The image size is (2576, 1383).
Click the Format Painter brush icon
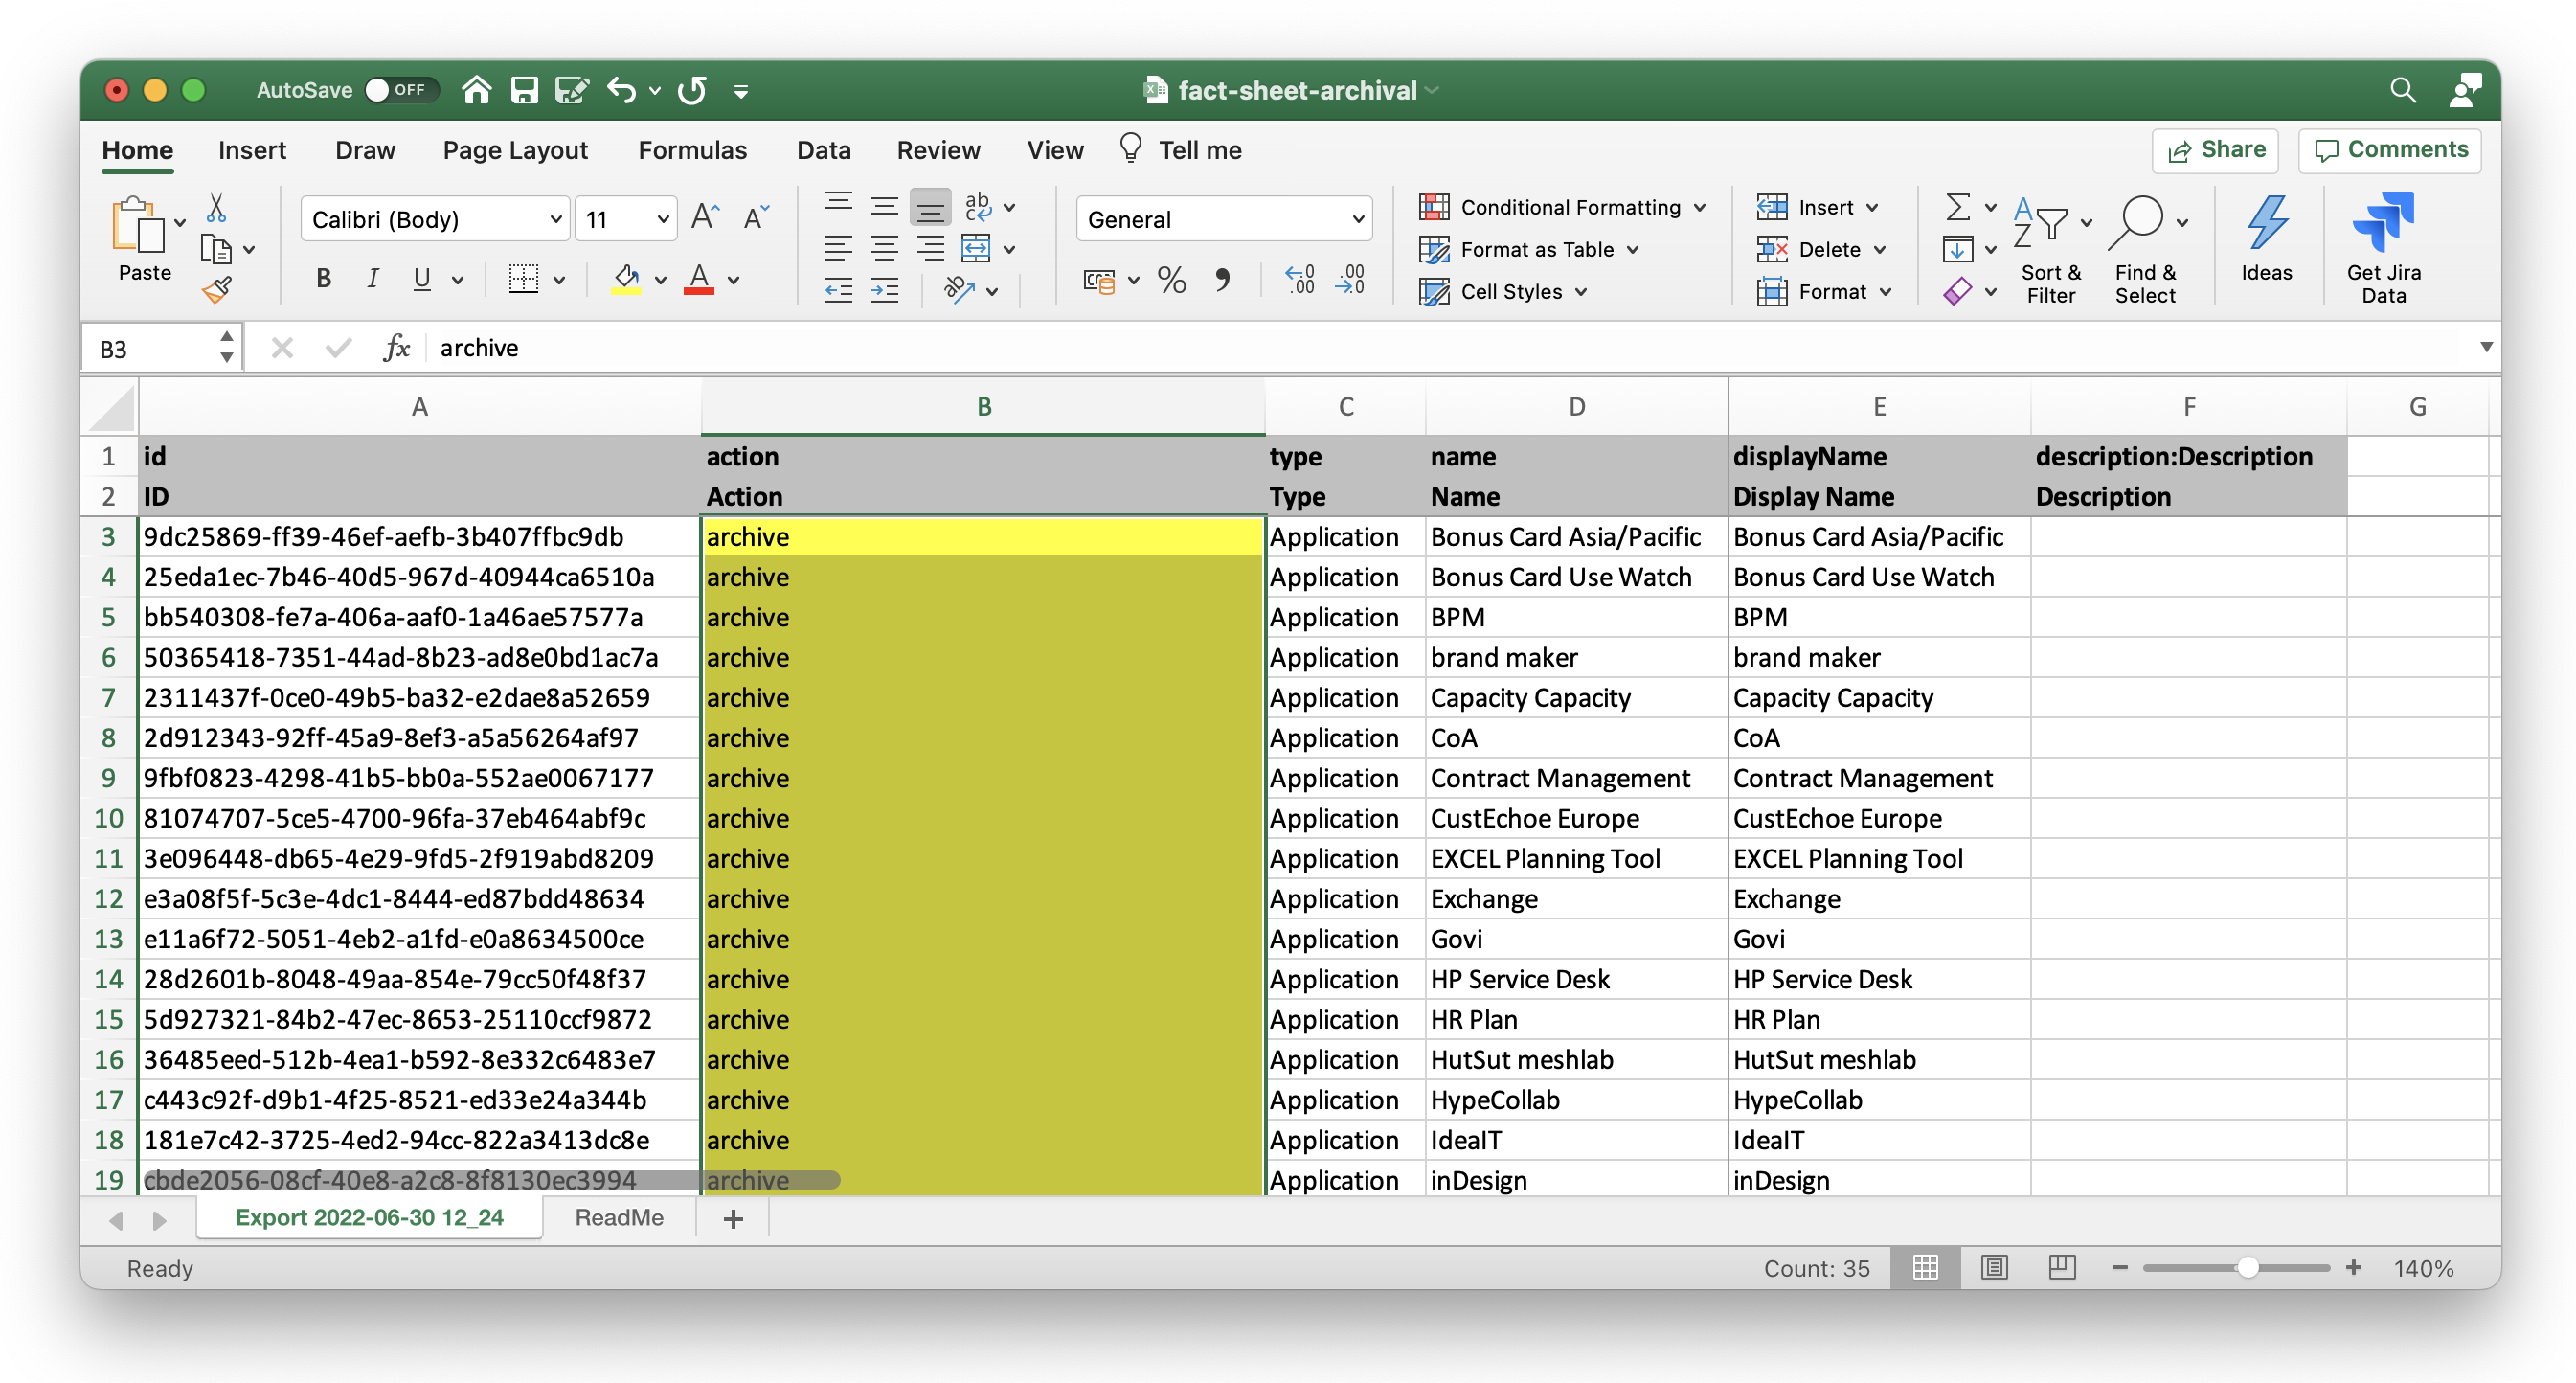point(217,291)
